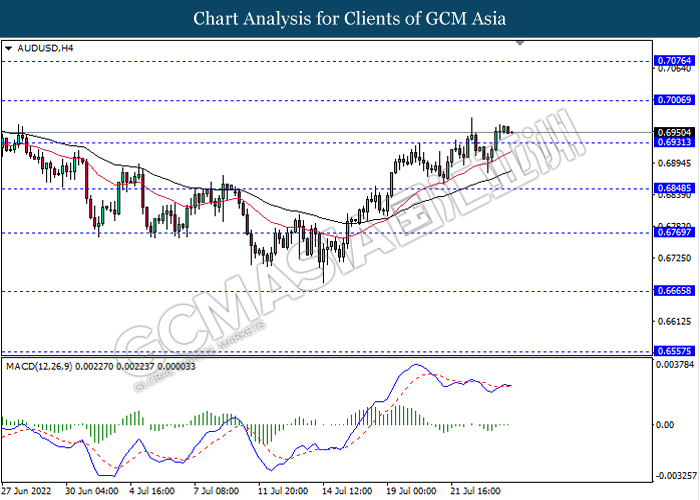Click the current price tag 0.69504
700x500 pixels.
point(675,132)
